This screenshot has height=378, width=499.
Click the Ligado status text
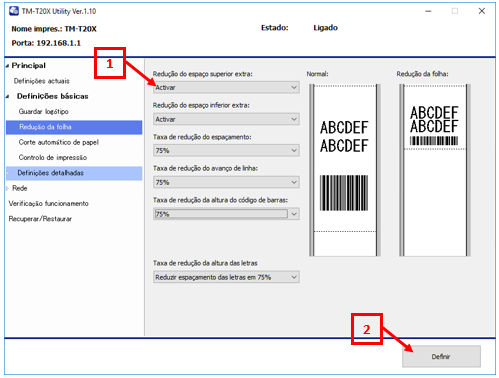point(325,28)
